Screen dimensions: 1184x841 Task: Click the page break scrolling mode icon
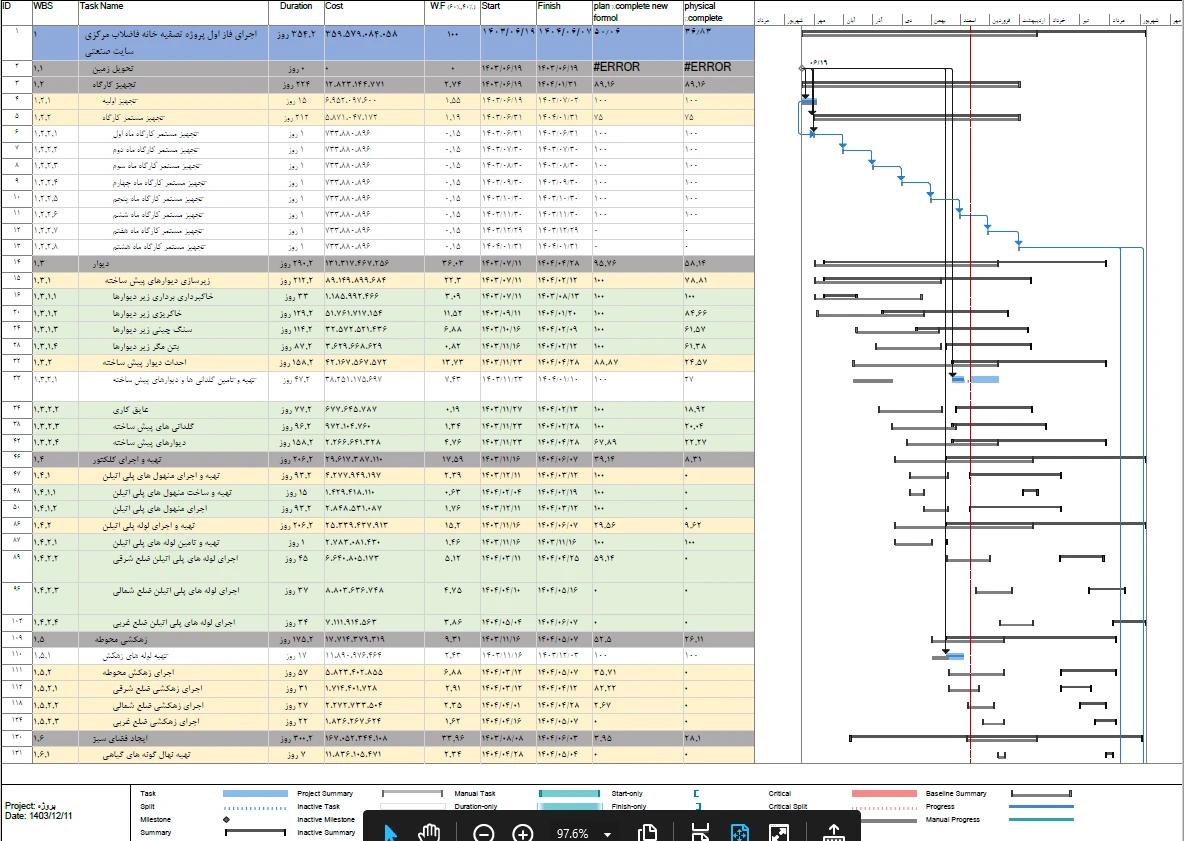[700, 834]
